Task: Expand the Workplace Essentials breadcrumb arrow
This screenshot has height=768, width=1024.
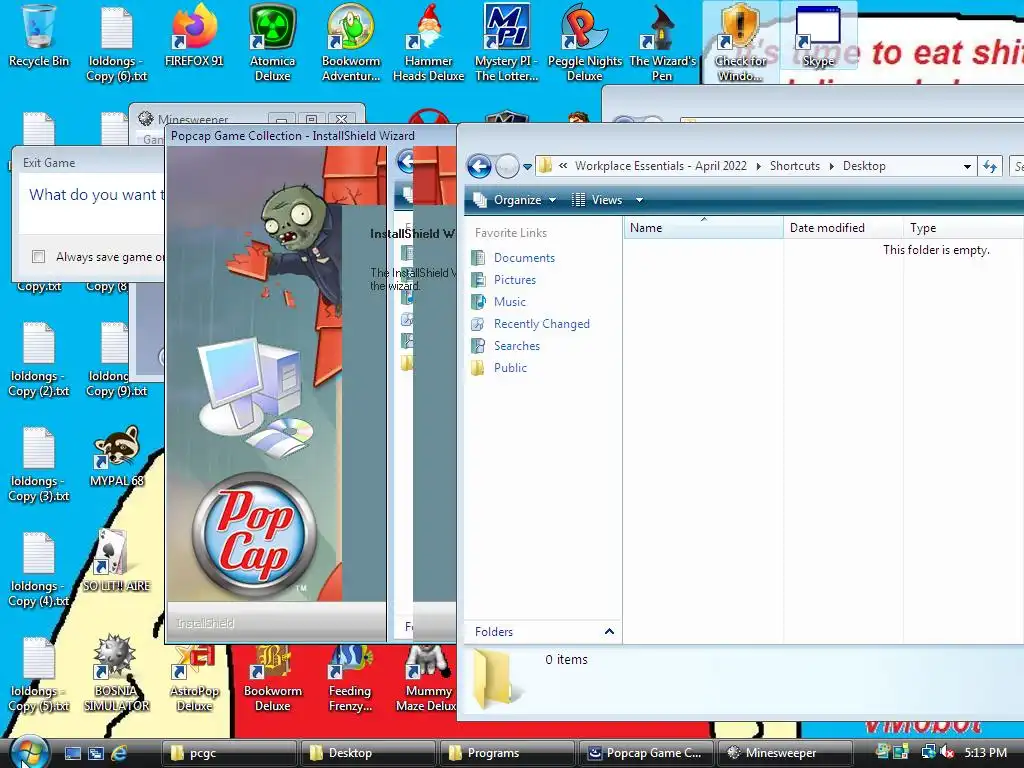Action: [758, 166]
